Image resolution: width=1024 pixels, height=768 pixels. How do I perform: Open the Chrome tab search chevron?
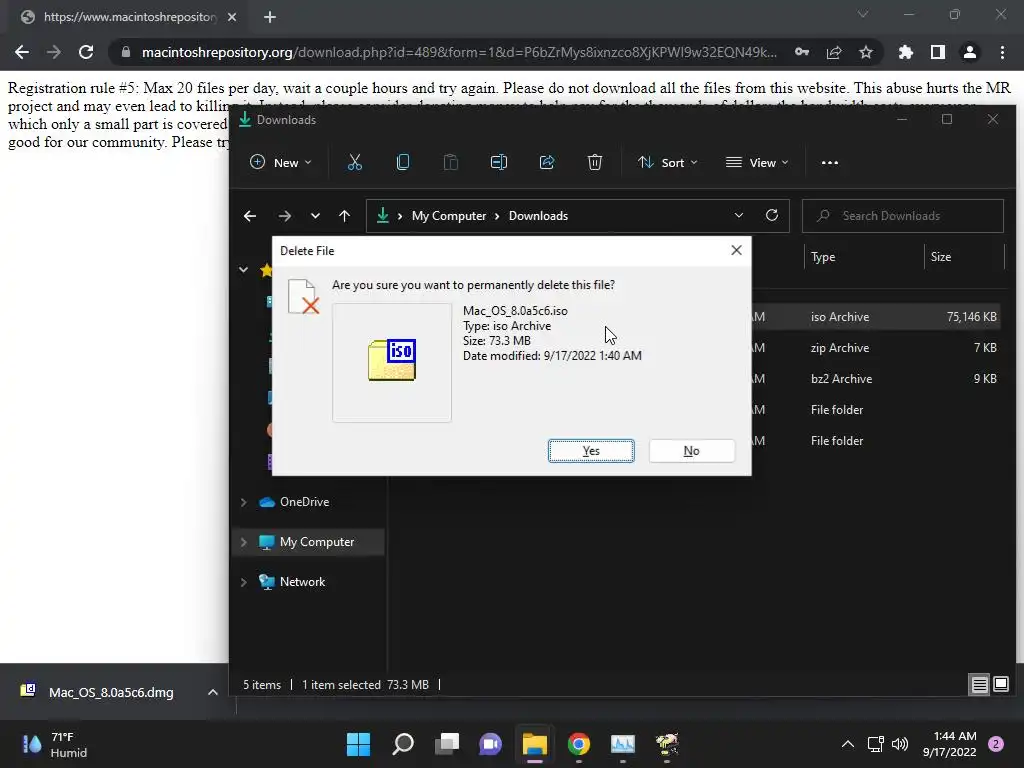coord(863,14)
